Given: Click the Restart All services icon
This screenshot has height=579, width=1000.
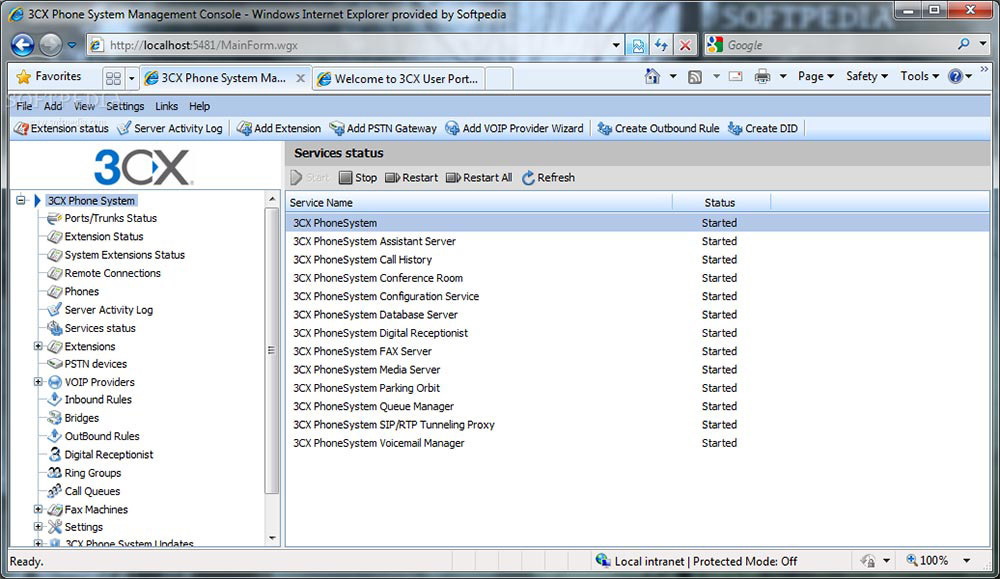Looking at the screenshot, I should pos(453,177).
